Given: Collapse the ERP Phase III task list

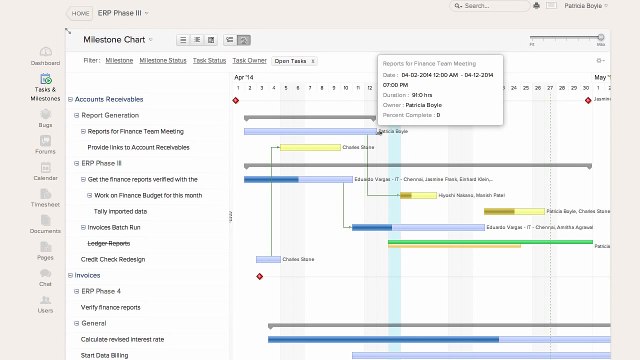Looking at the screenshot, I should 76,163.
